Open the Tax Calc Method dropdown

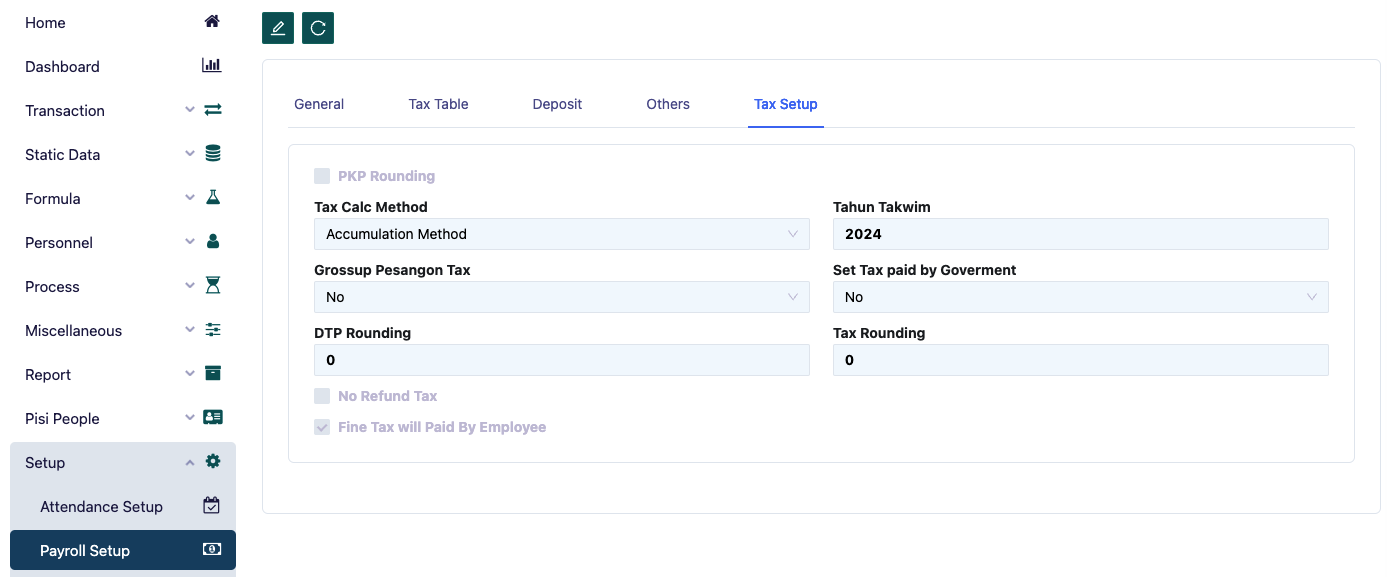tap(561, 234)
